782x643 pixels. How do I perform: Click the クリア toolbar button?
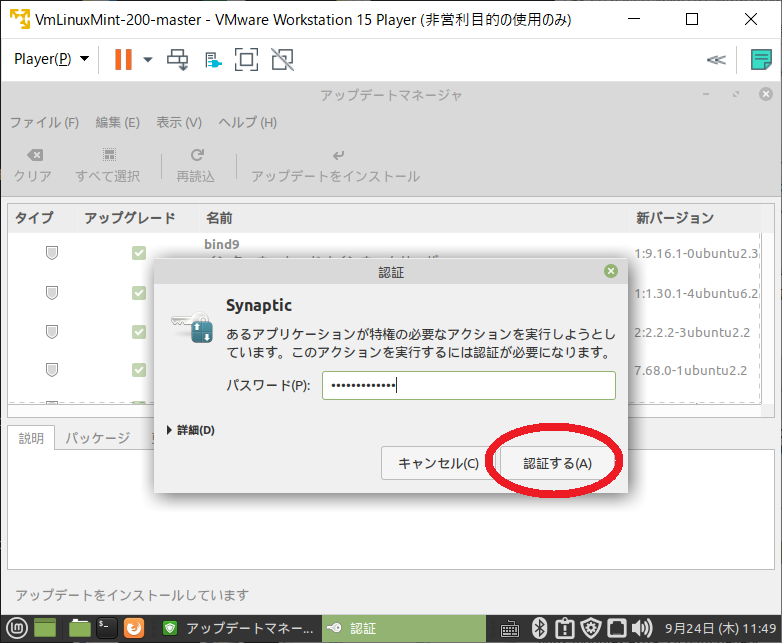33,166
